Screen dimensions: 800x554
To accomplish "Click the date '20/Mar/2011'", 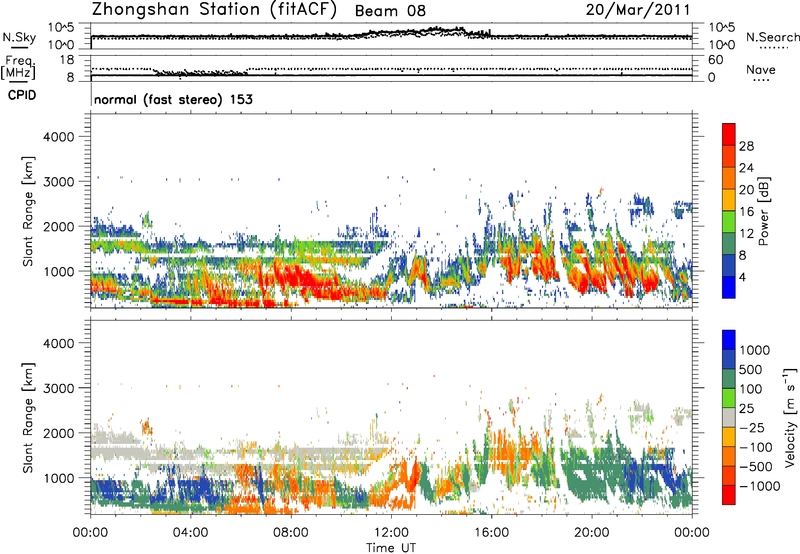I will 638,10.
